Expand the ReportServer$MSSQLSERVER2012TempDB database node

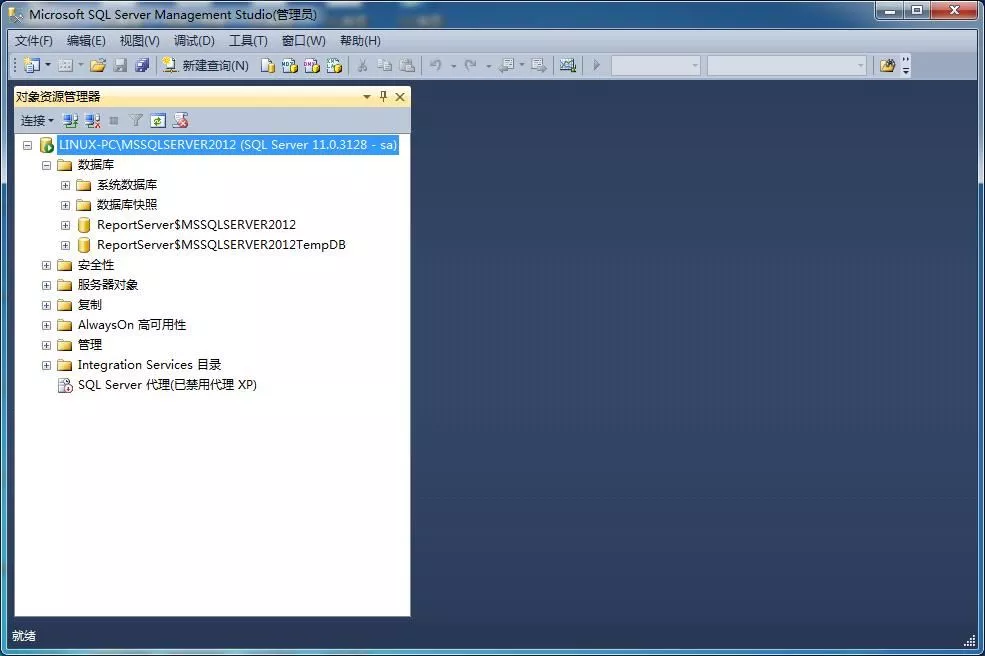pyautogui.click(x=65, y=245)
